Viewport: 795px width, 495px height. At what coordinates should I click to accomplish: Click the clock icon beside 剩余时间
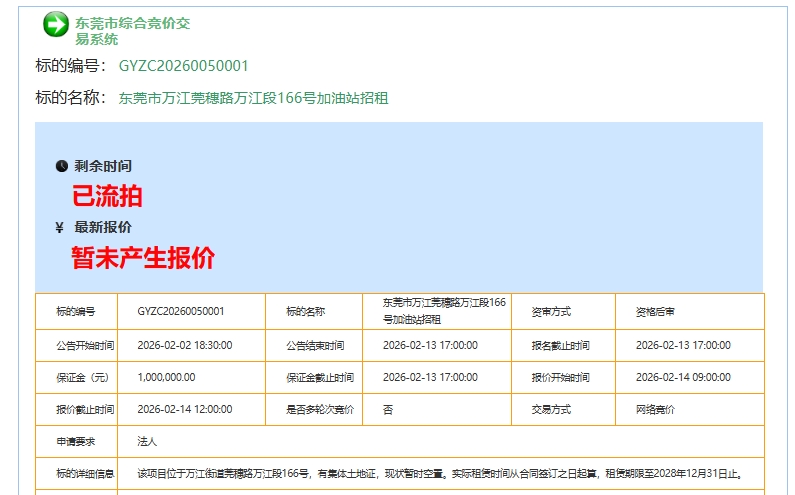[x=62, y=166]
